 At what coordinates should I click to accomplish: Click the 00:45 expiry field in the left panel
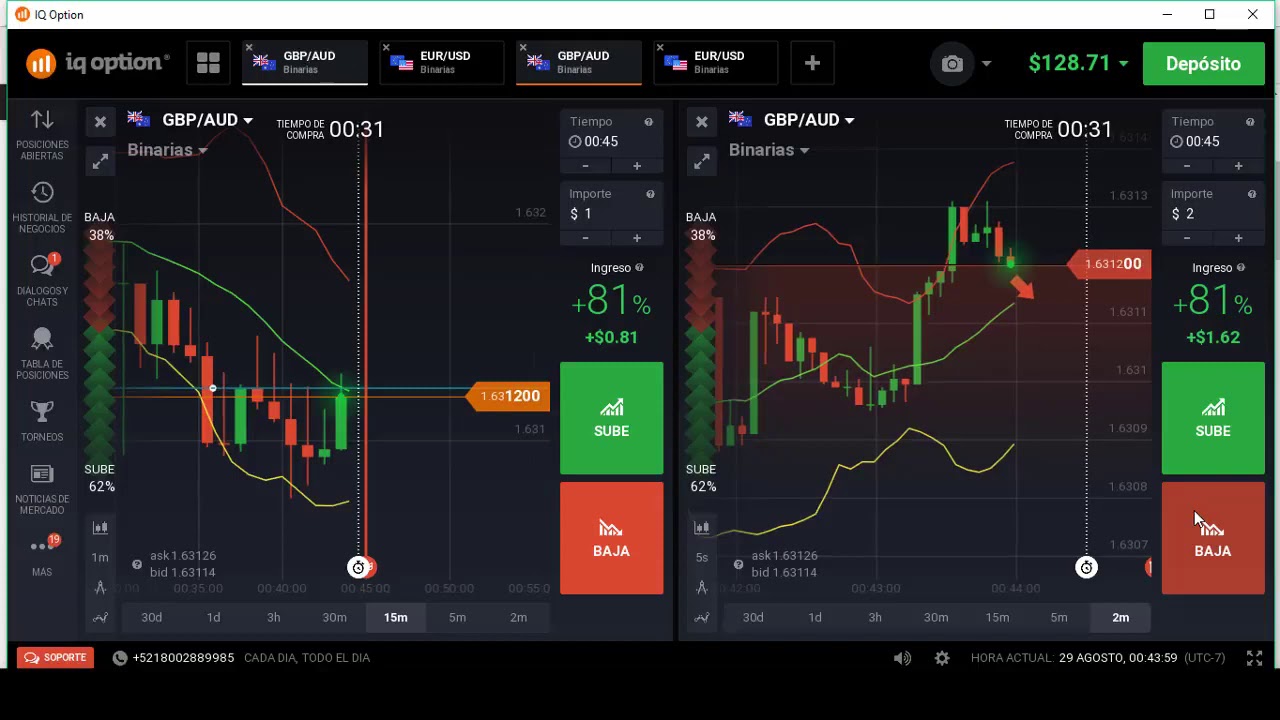[x=612, y=142]
